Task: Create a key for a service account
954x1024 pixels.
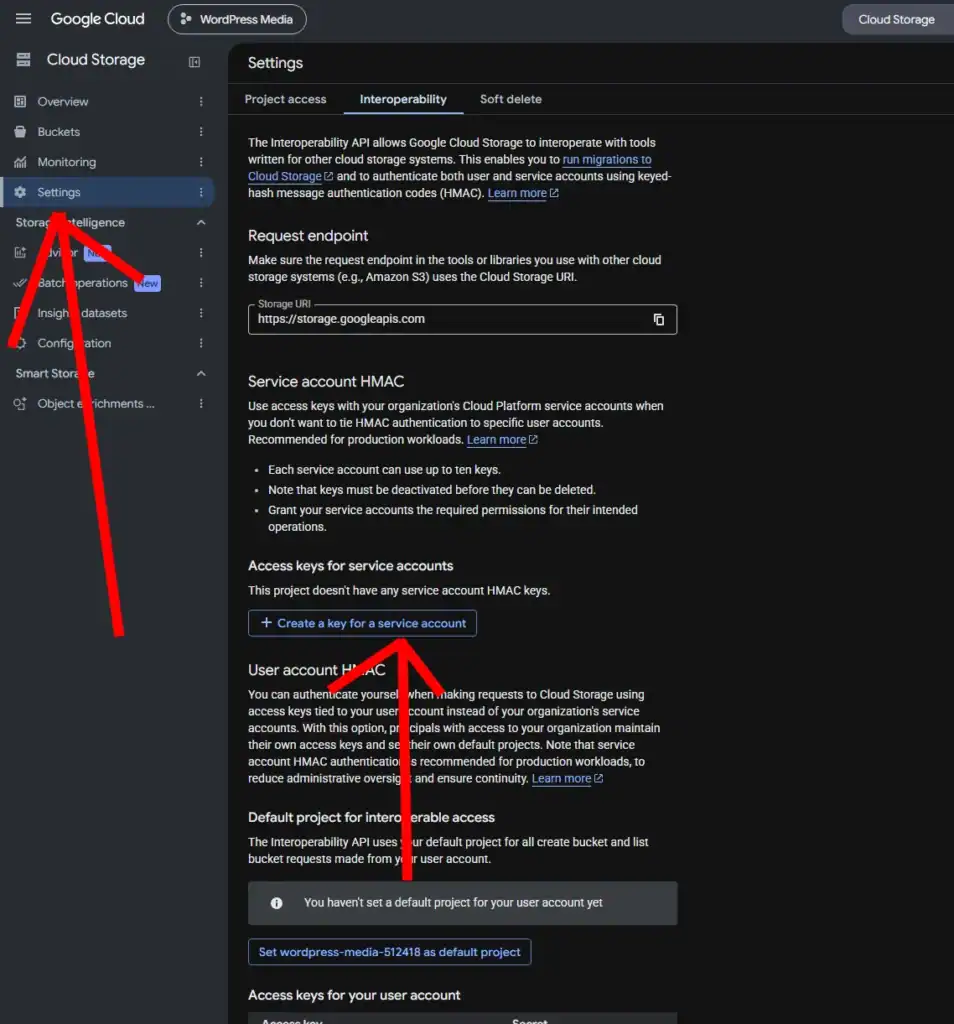Action: point(362,623)
